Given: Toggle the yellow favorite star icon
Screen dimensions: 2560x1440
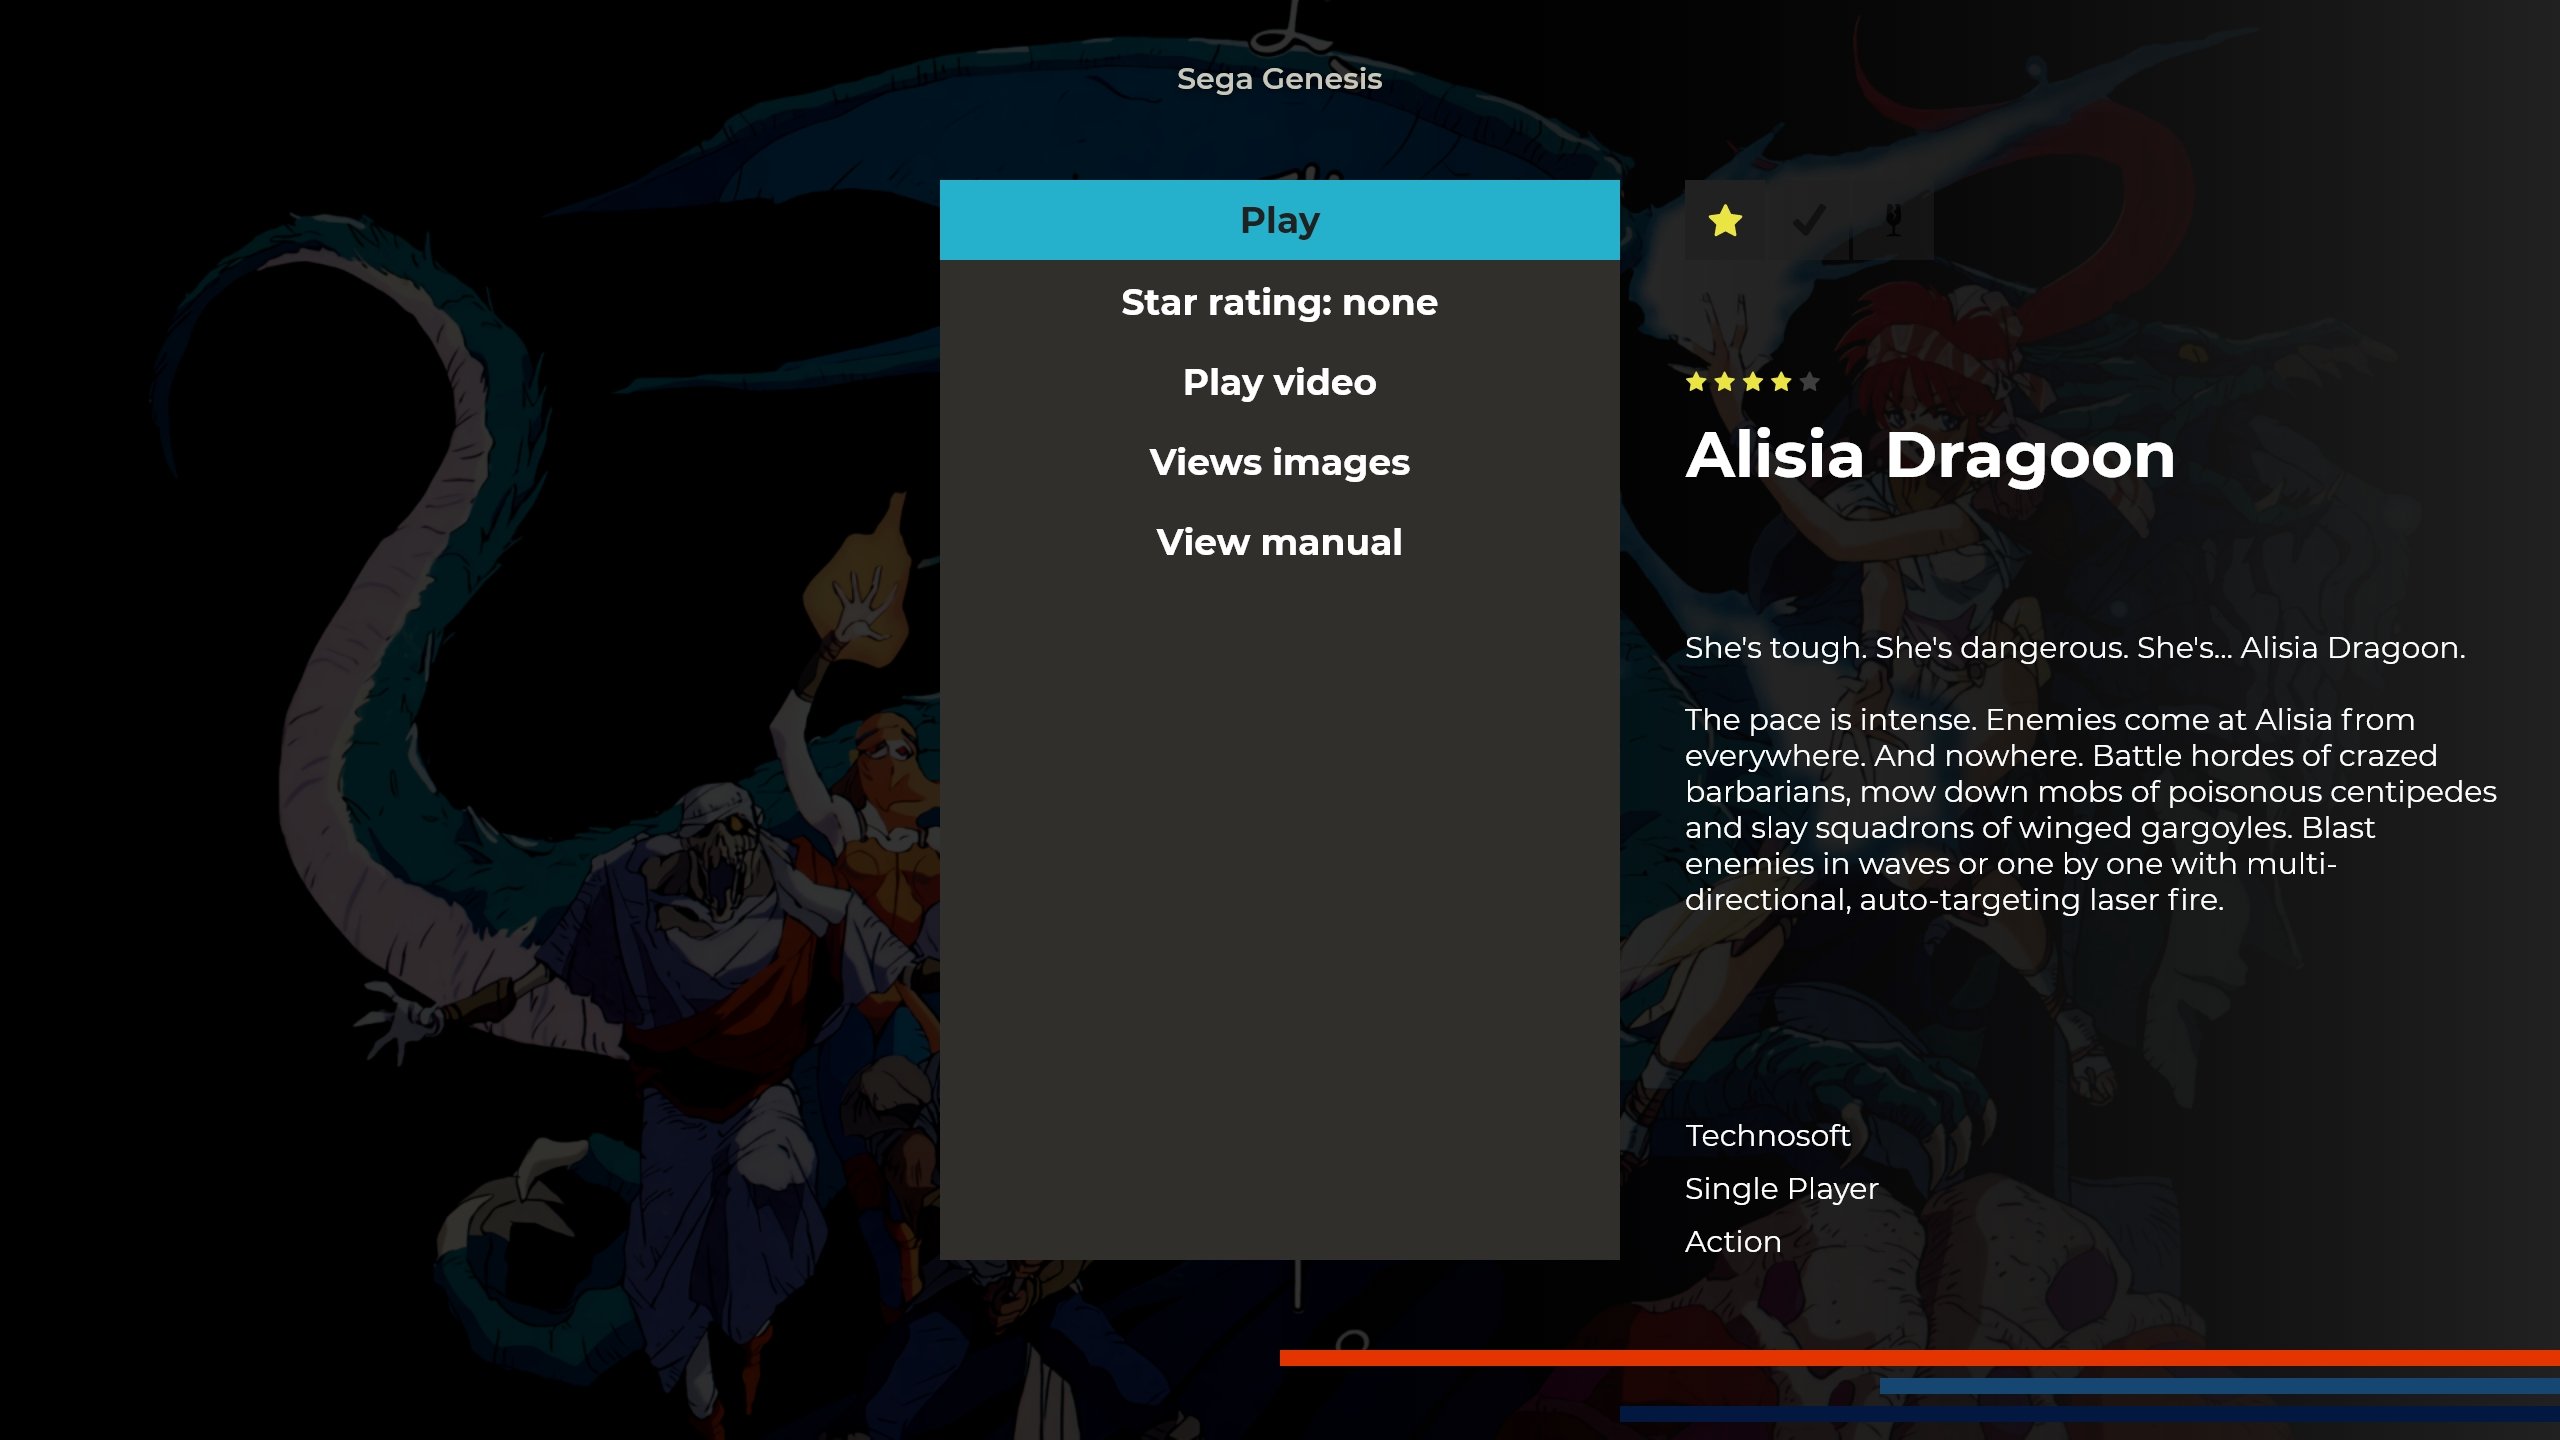Looking at the screenshot, I should tap(1725, 220).
